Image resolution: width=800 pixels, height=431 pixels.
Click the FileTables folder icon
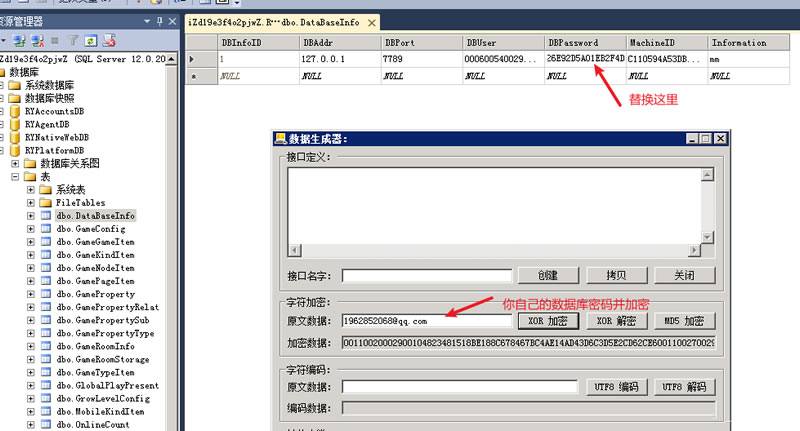click(x=45, y=203)
